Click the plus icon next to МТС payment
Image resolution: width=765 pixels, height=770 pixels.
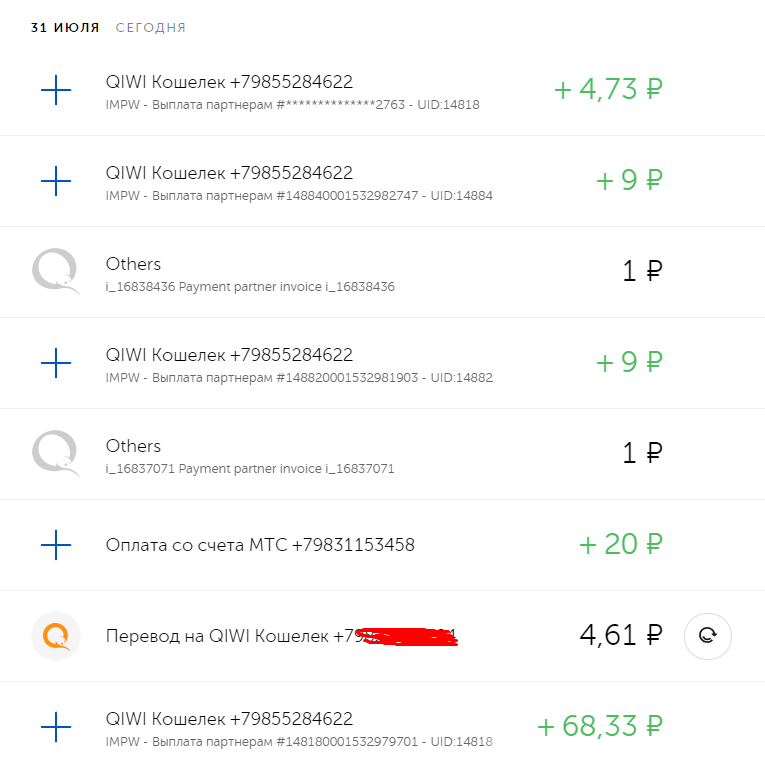pos(56,545)
